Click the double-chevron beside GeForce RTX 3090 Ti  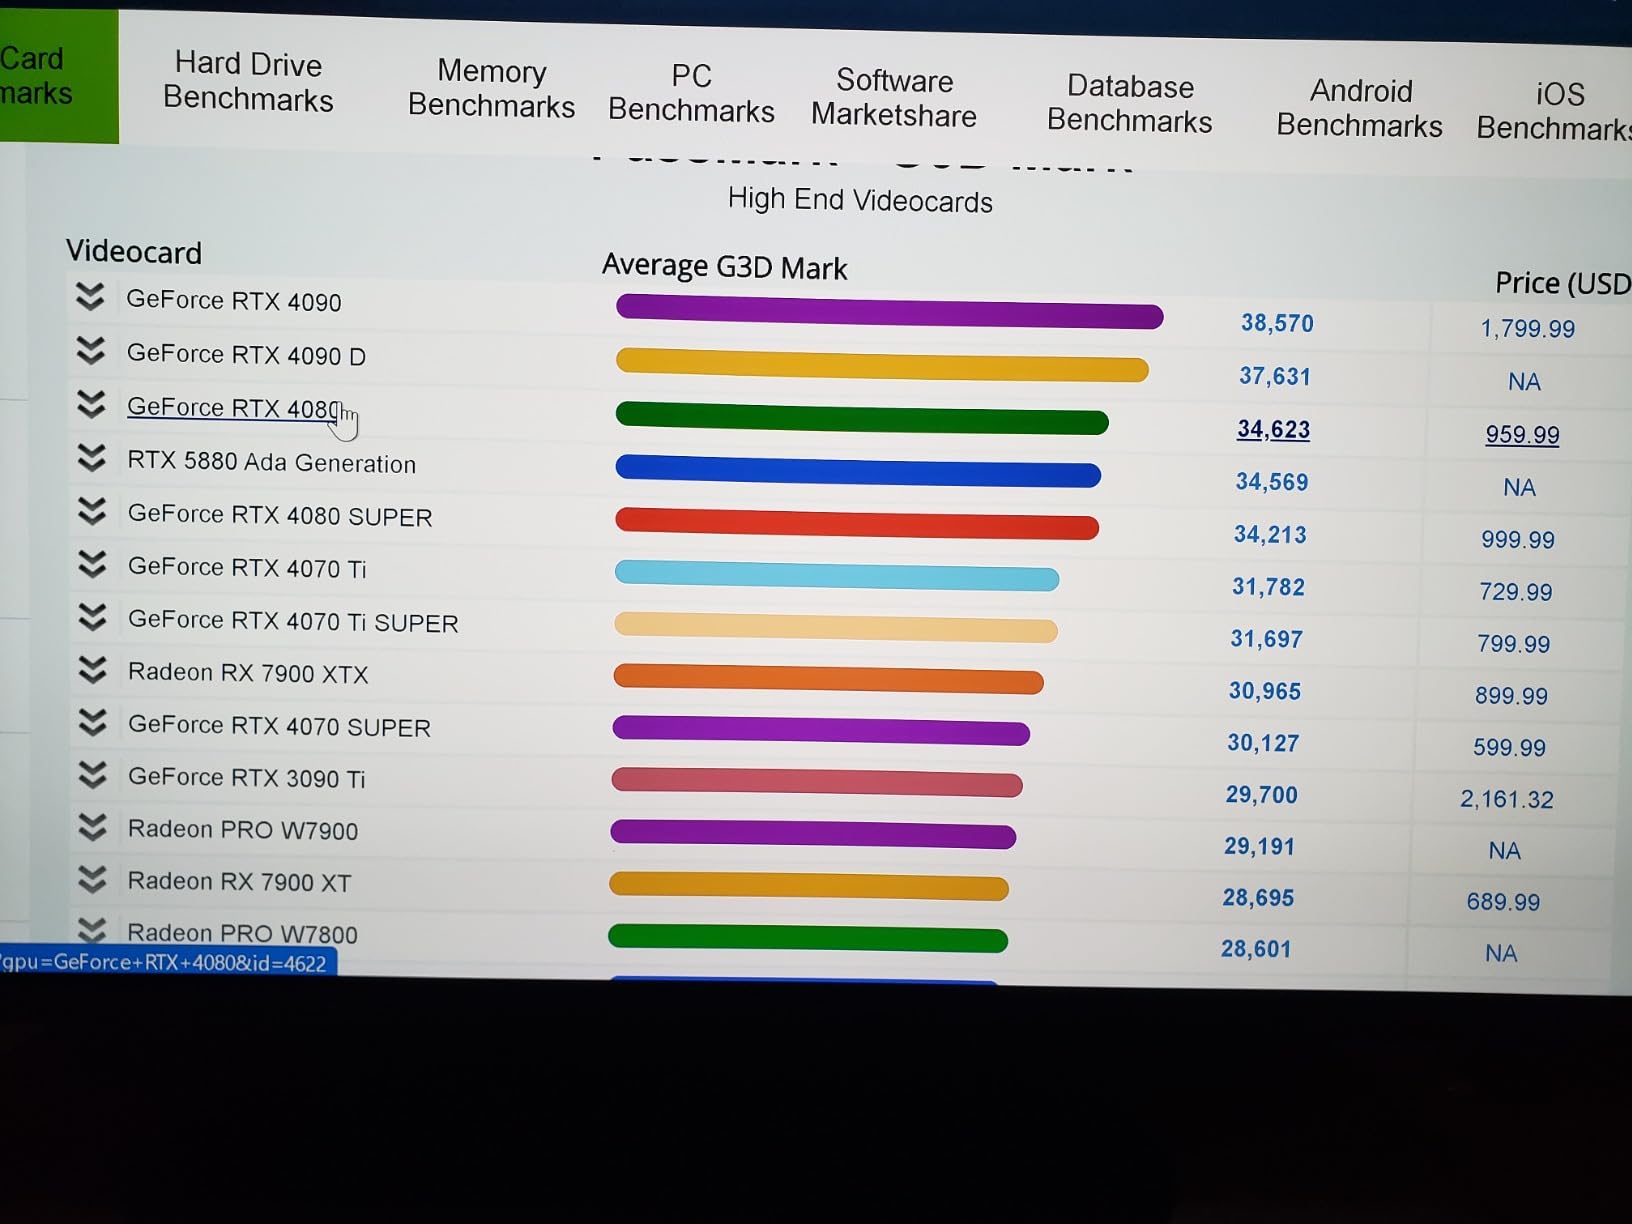tap(92, 775)
